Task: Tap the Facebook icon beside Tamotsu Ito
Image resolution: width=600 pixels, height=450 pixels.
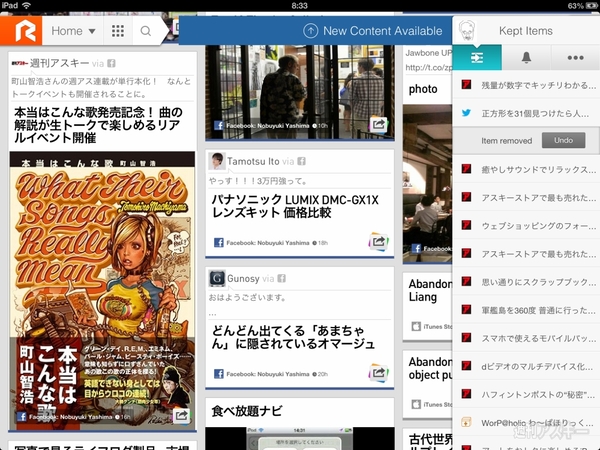Action: 302,161
